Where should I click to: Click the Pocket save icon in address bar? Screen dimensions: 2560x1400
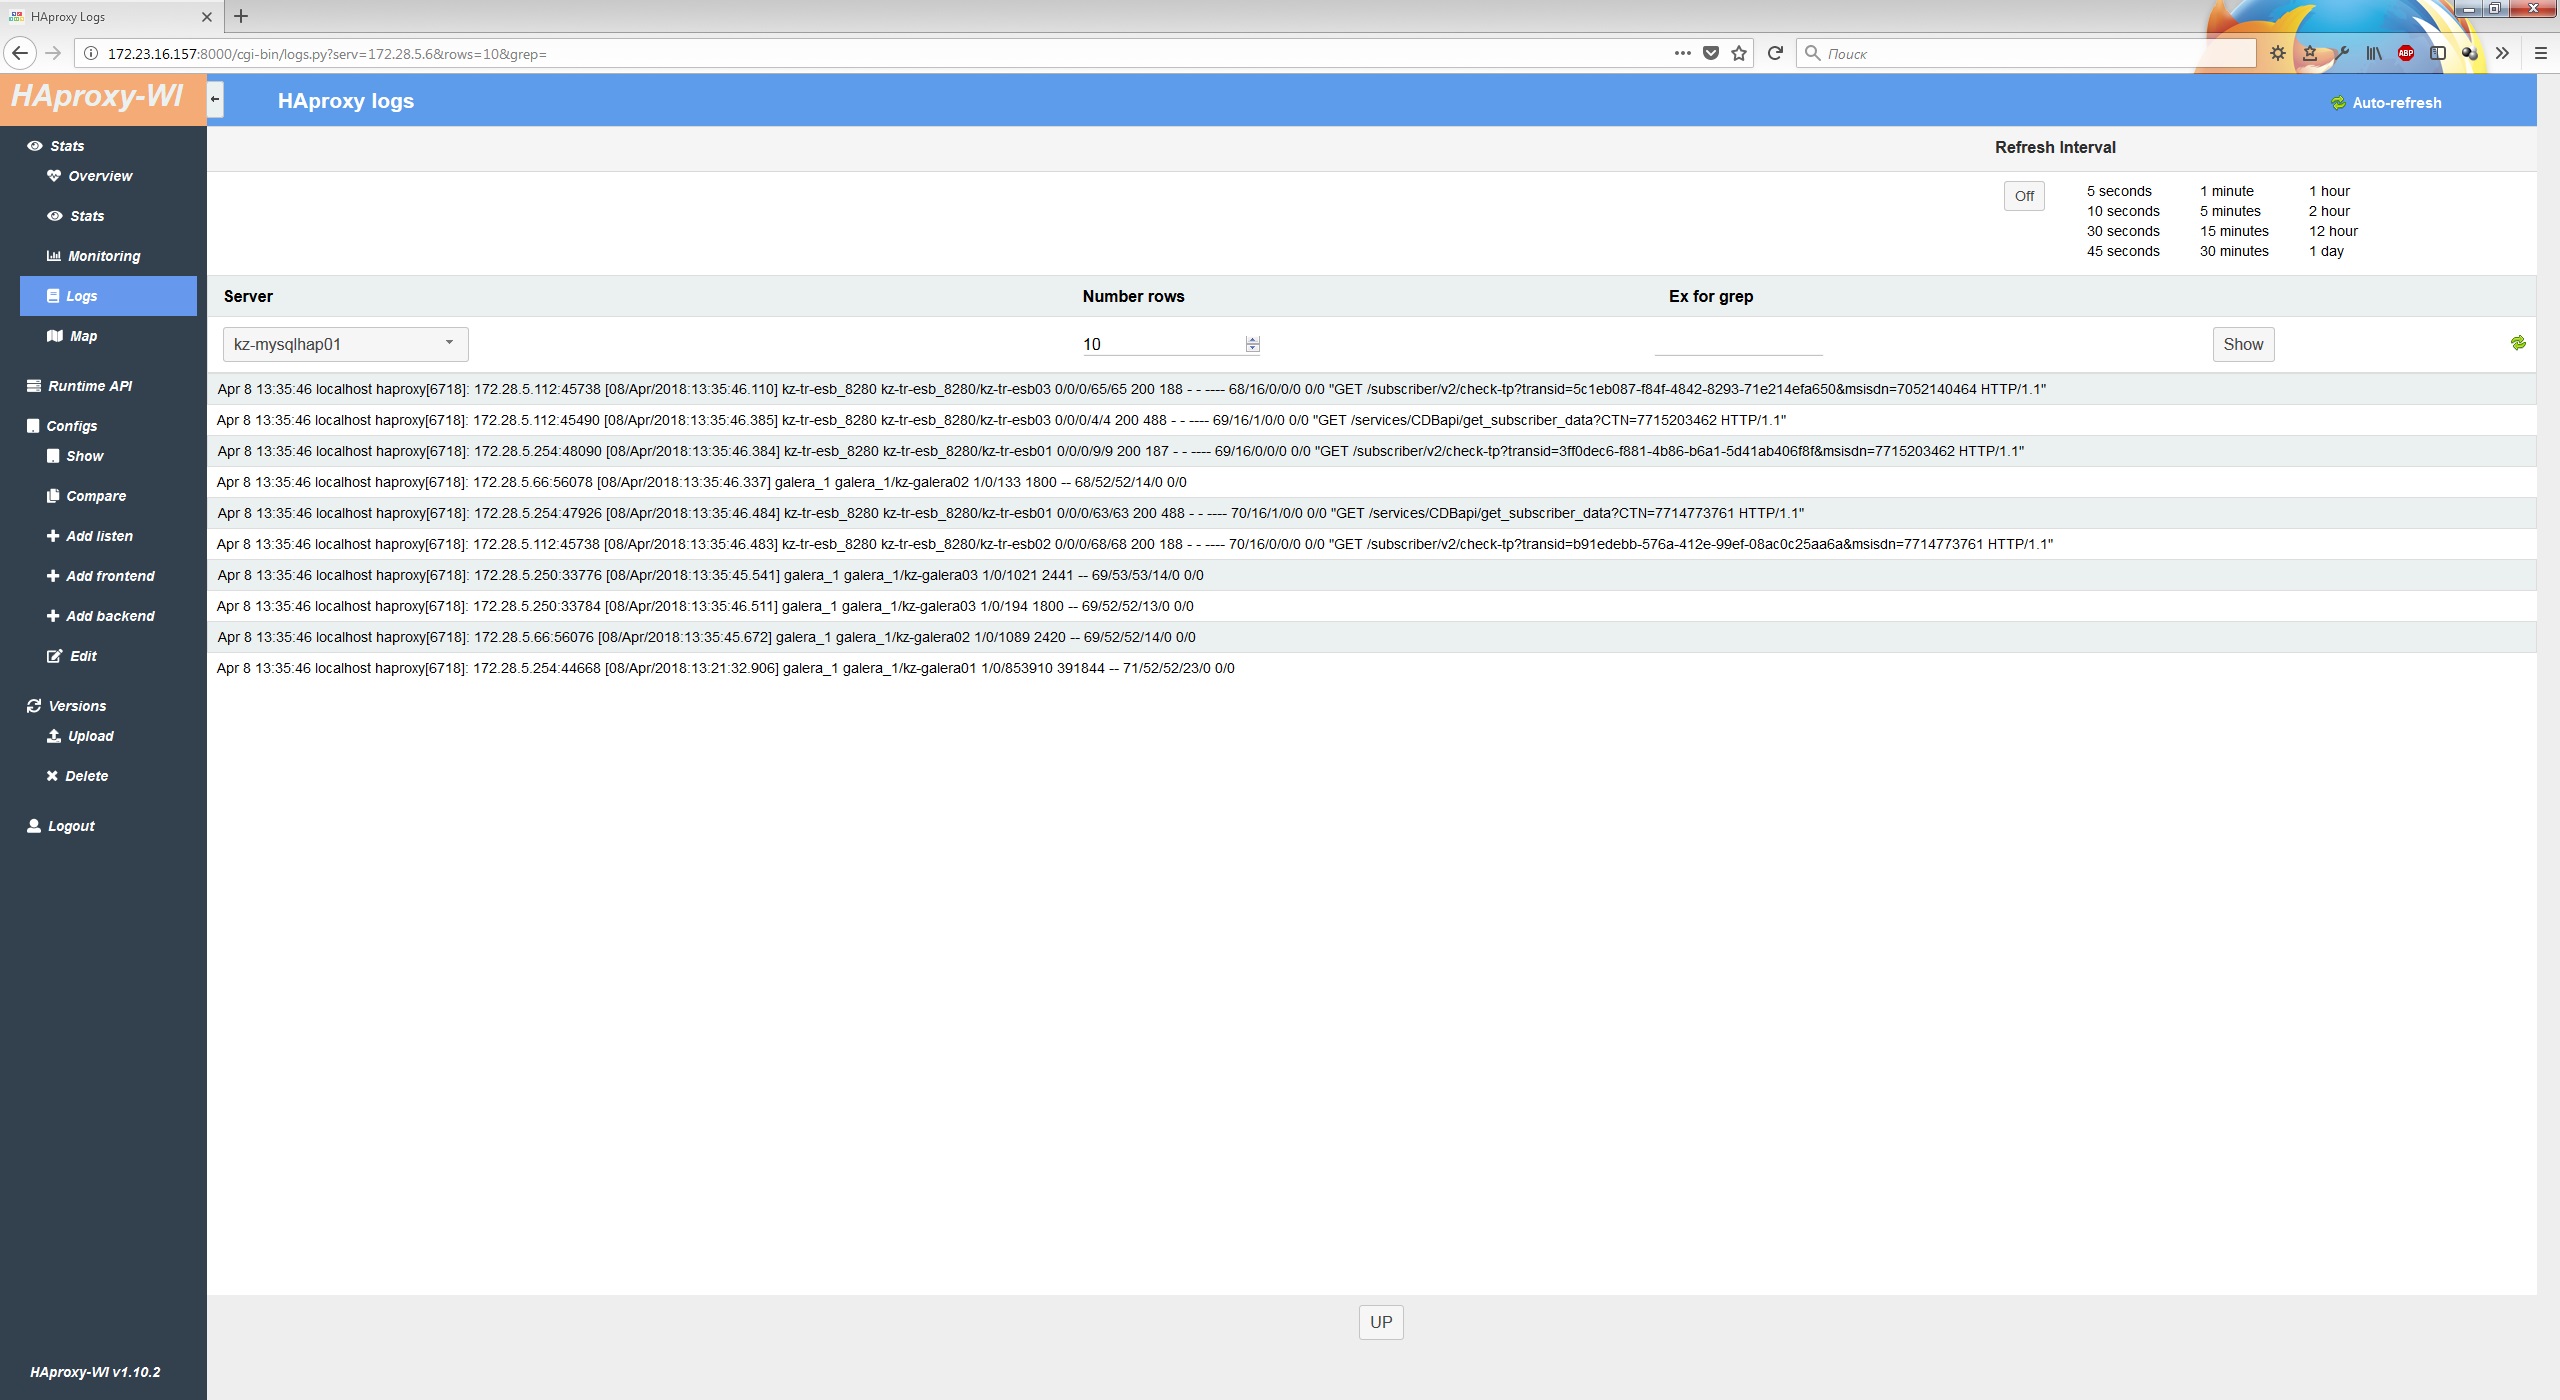click(1711, 53)
